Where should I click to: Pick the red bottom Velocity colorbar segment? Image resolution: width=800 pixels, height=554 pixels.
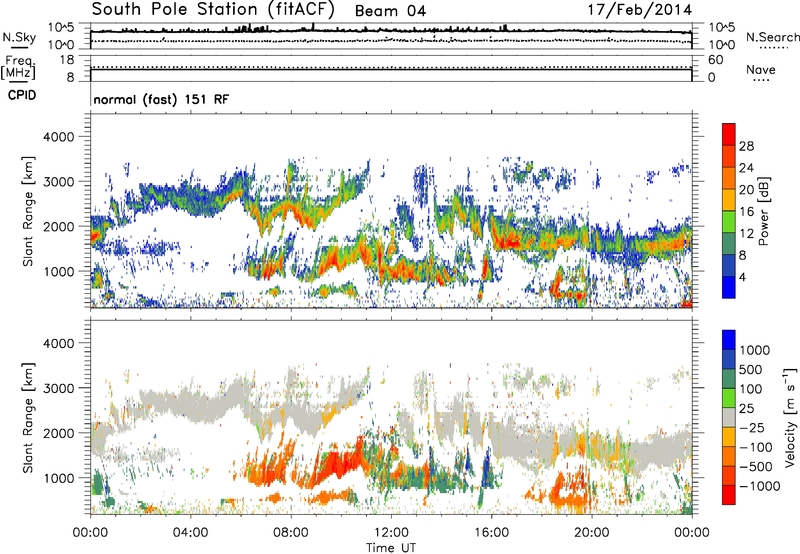[x=729, y=495]
